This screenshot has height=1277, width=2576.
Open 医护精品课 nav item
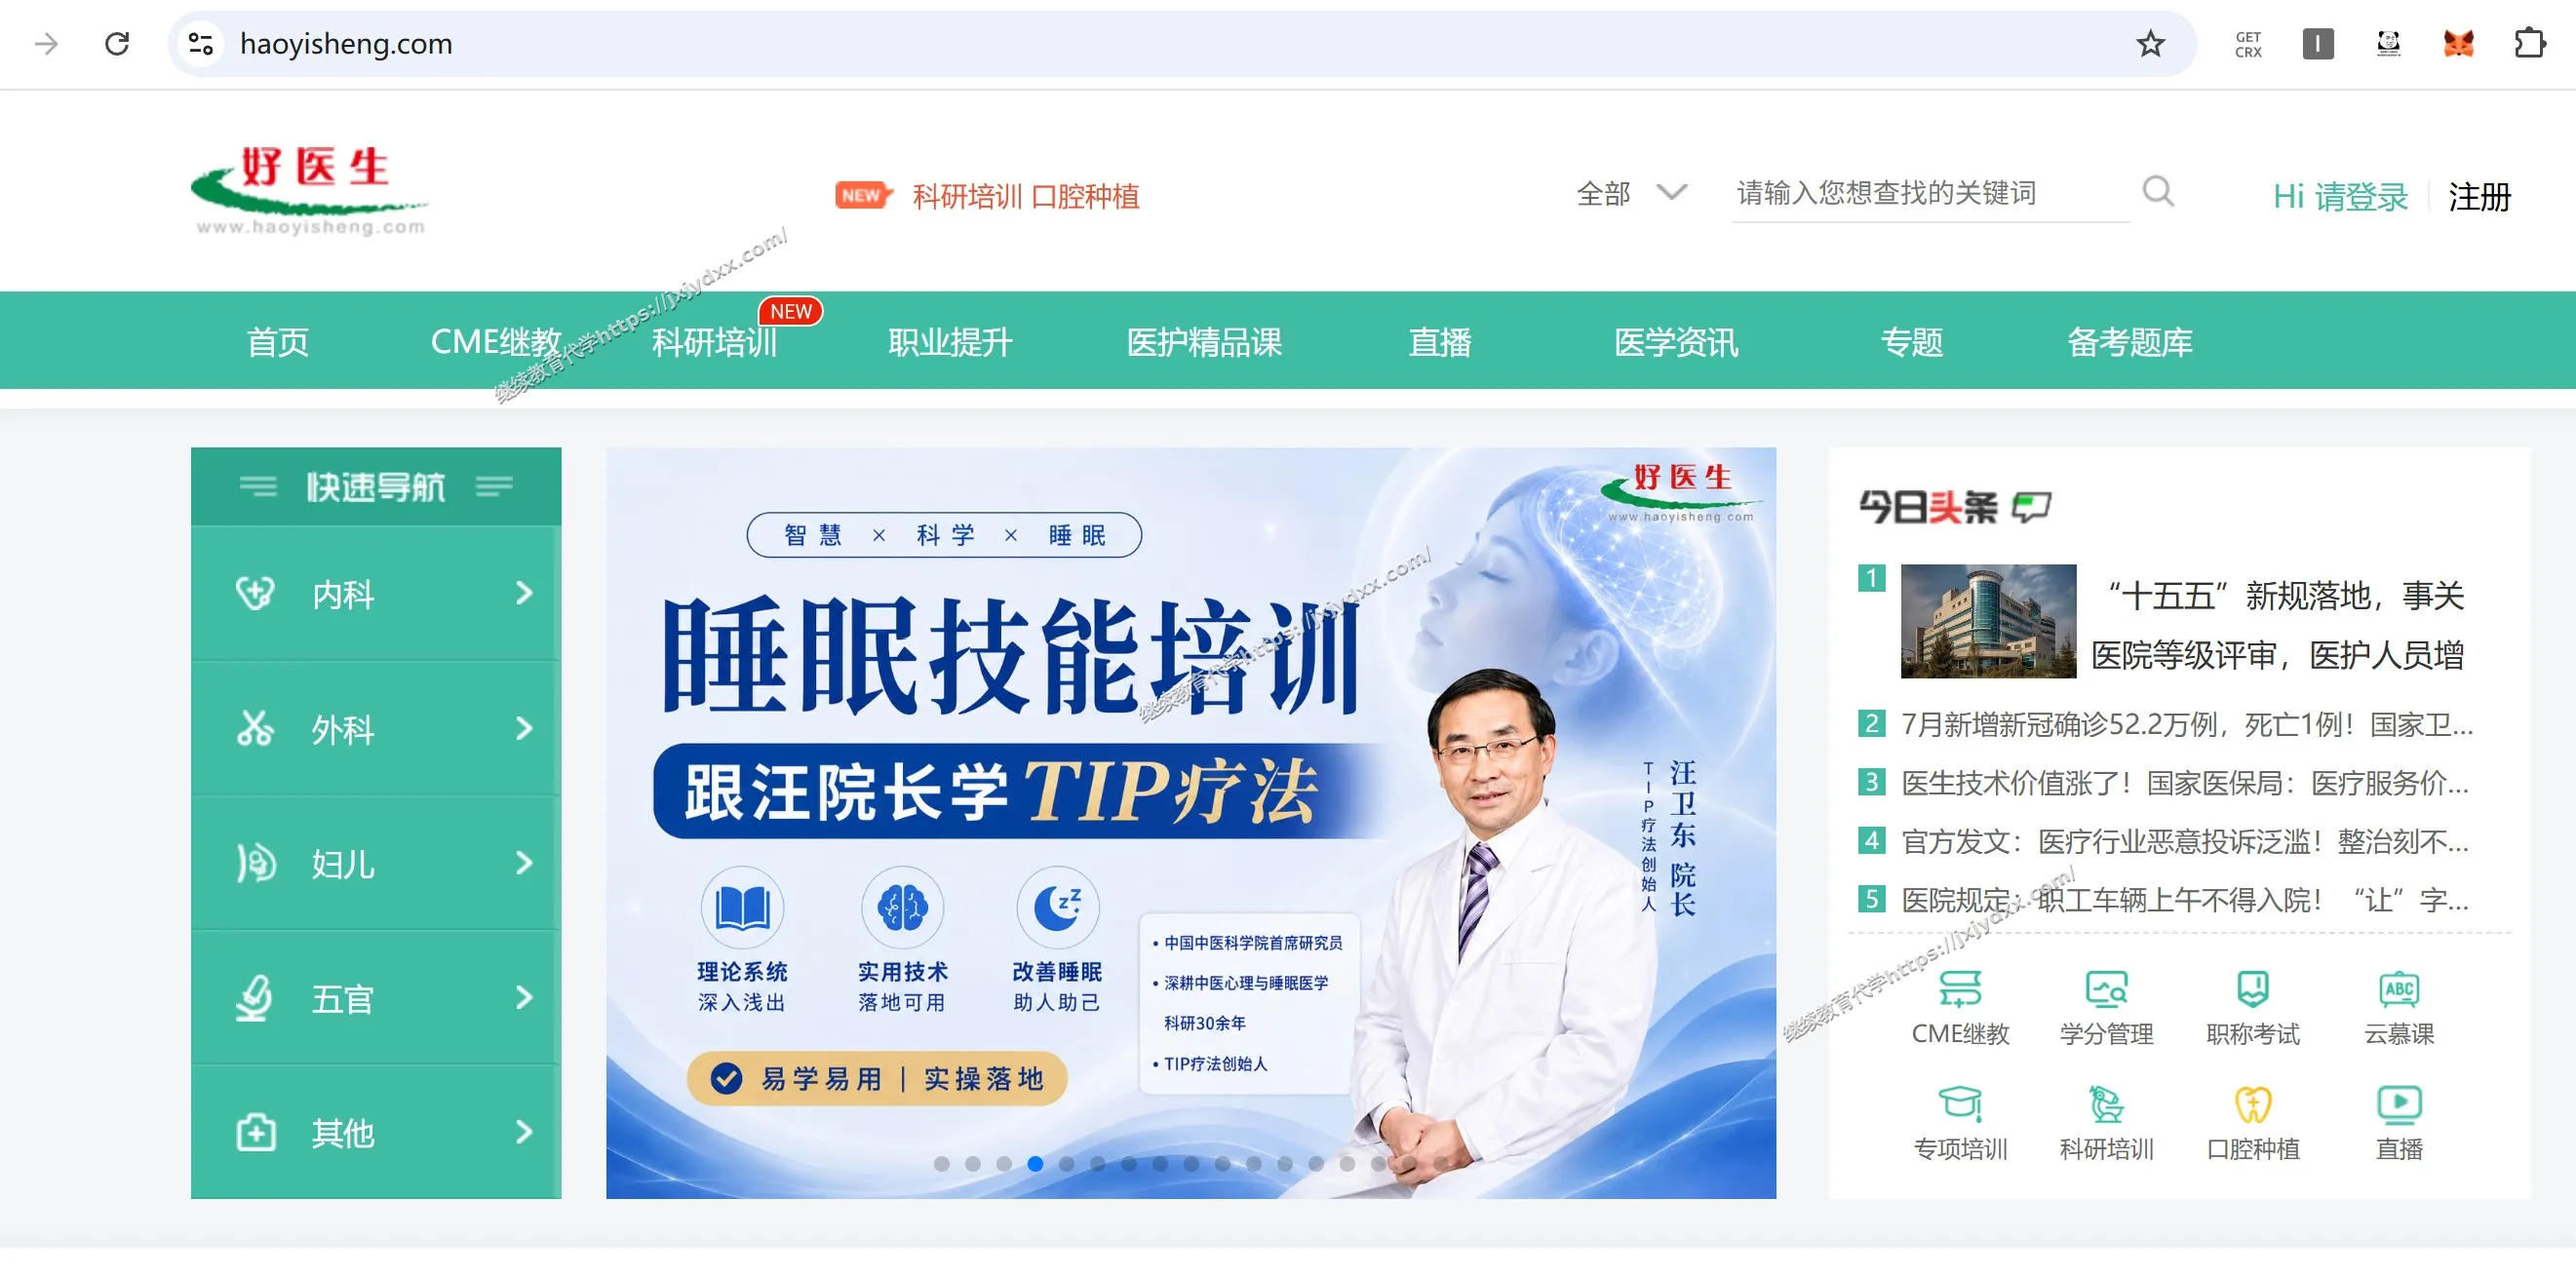1203,342
